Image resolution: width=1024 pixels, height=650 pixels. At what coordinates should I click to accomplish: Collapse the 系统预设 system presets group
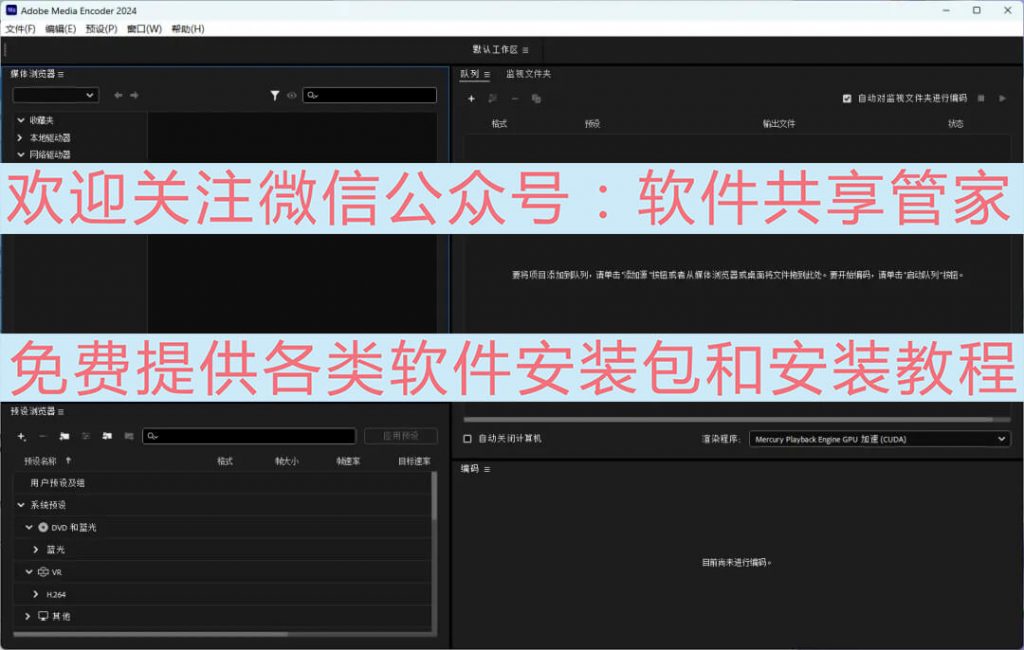[x=21, y=505]
